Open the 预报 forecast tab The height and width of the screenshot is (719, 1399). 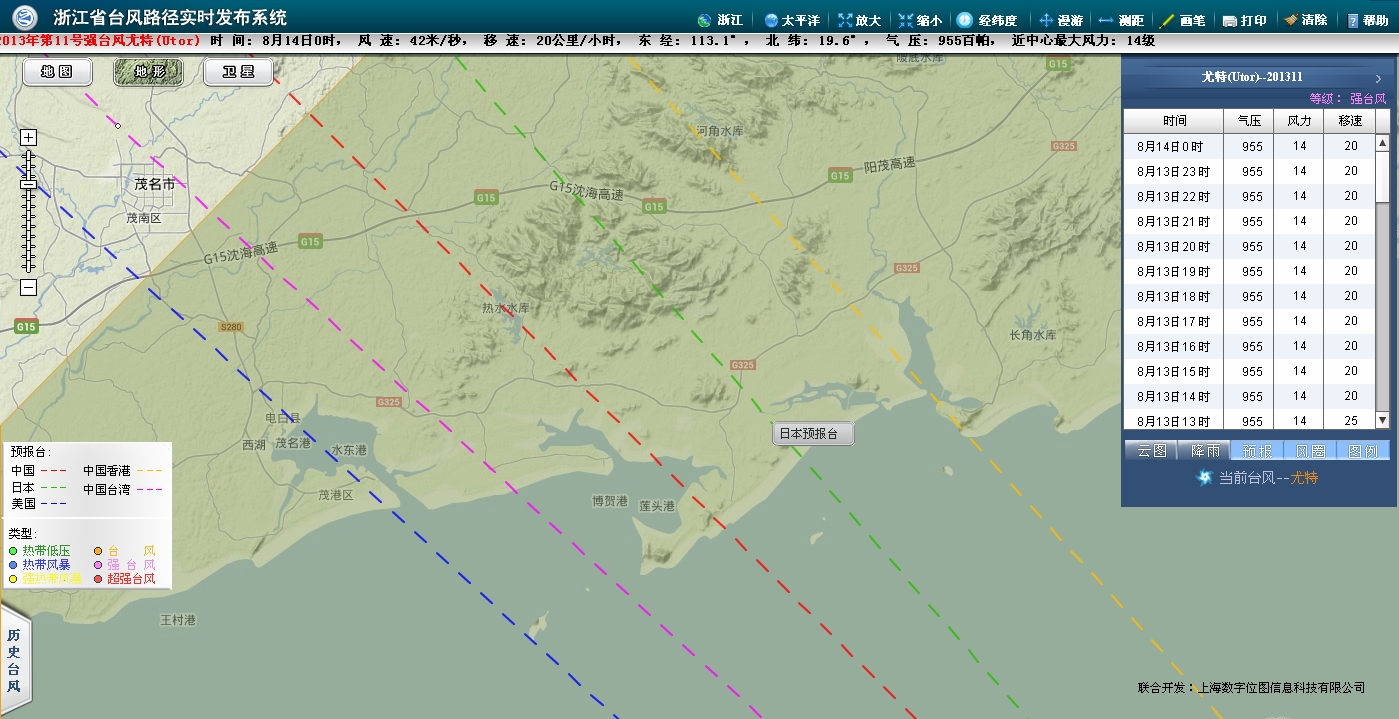(1256, 451)
